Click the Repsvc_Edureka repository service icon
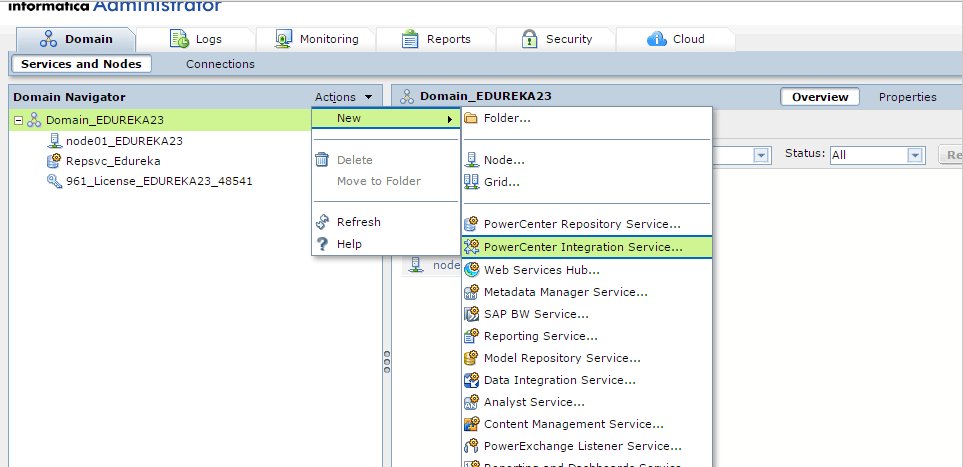The image size is (963, 467). click(54, 161)
